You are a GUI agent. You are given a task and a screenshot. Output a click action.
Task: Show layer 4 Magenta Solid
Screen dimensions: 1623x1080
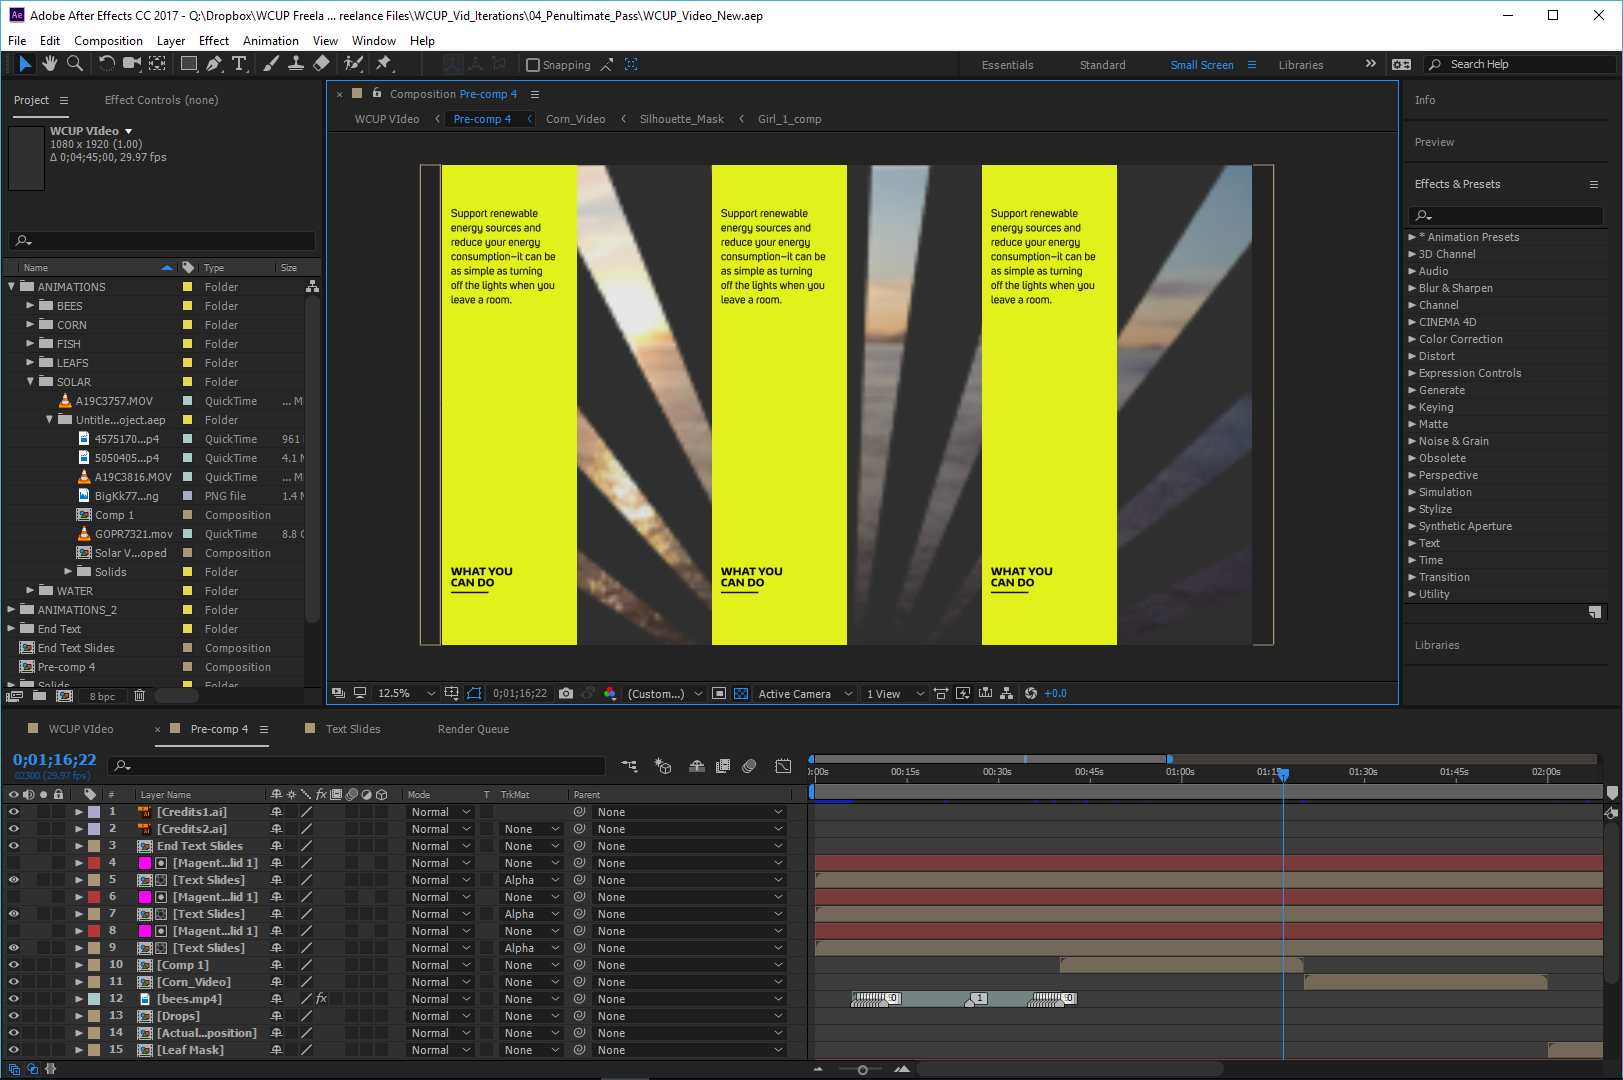point(14,863)
